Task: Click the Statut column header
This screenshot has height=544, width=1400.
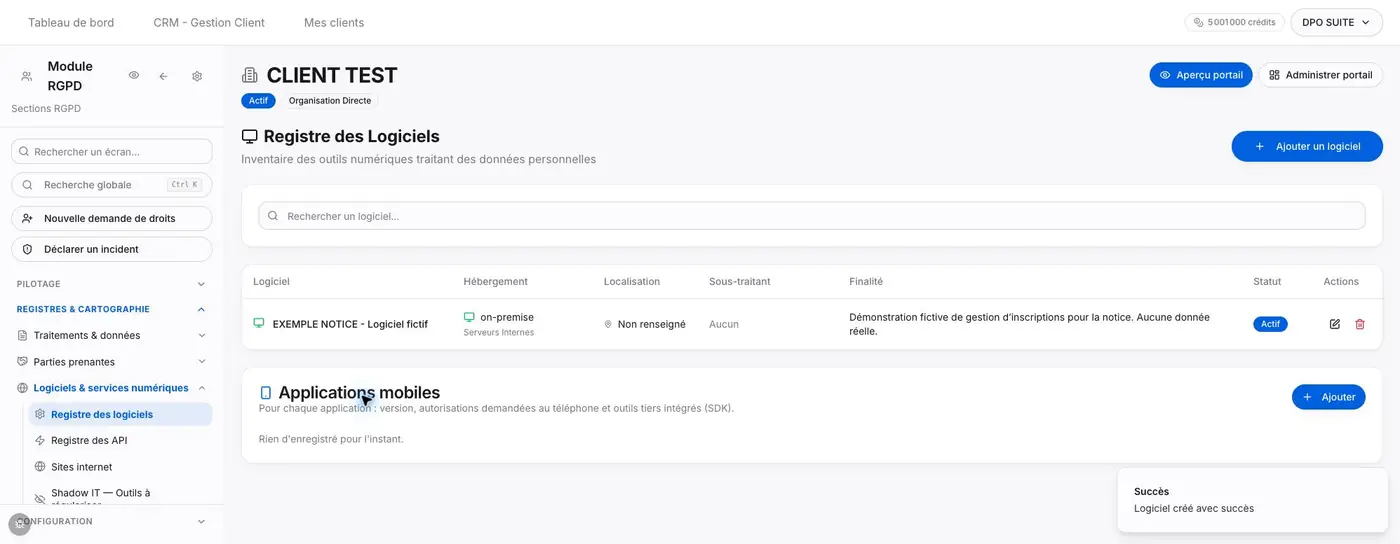Action: (x=1267, y=282)
